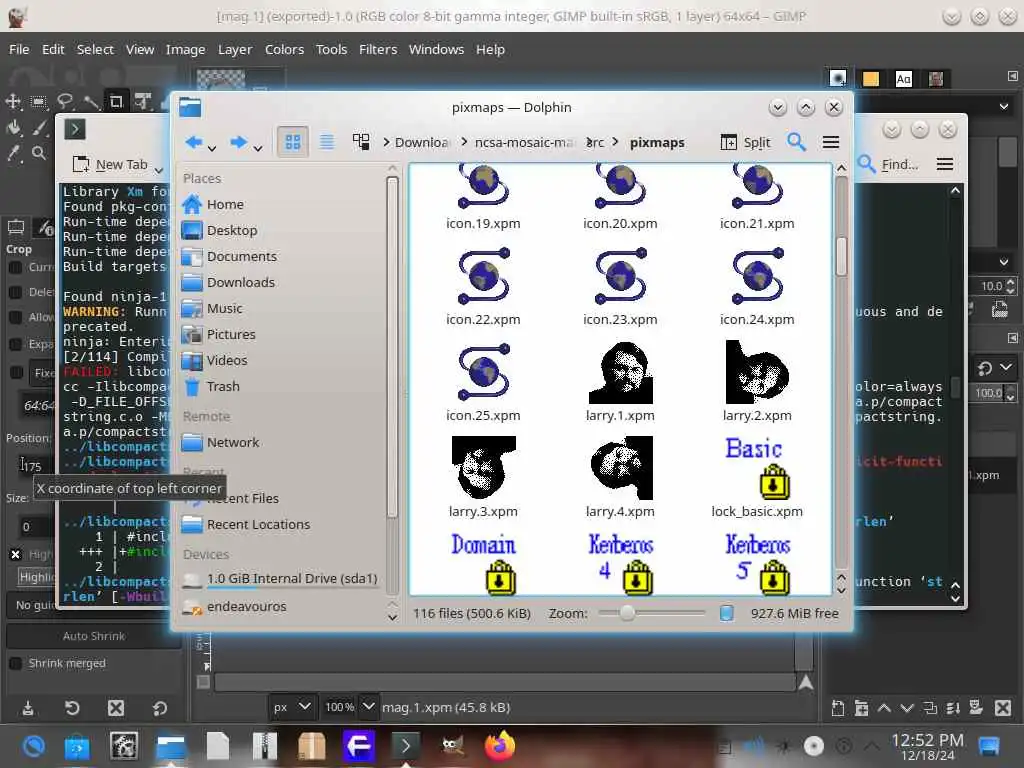Toggle the Highlight option in crop settings

click(16, 554)
